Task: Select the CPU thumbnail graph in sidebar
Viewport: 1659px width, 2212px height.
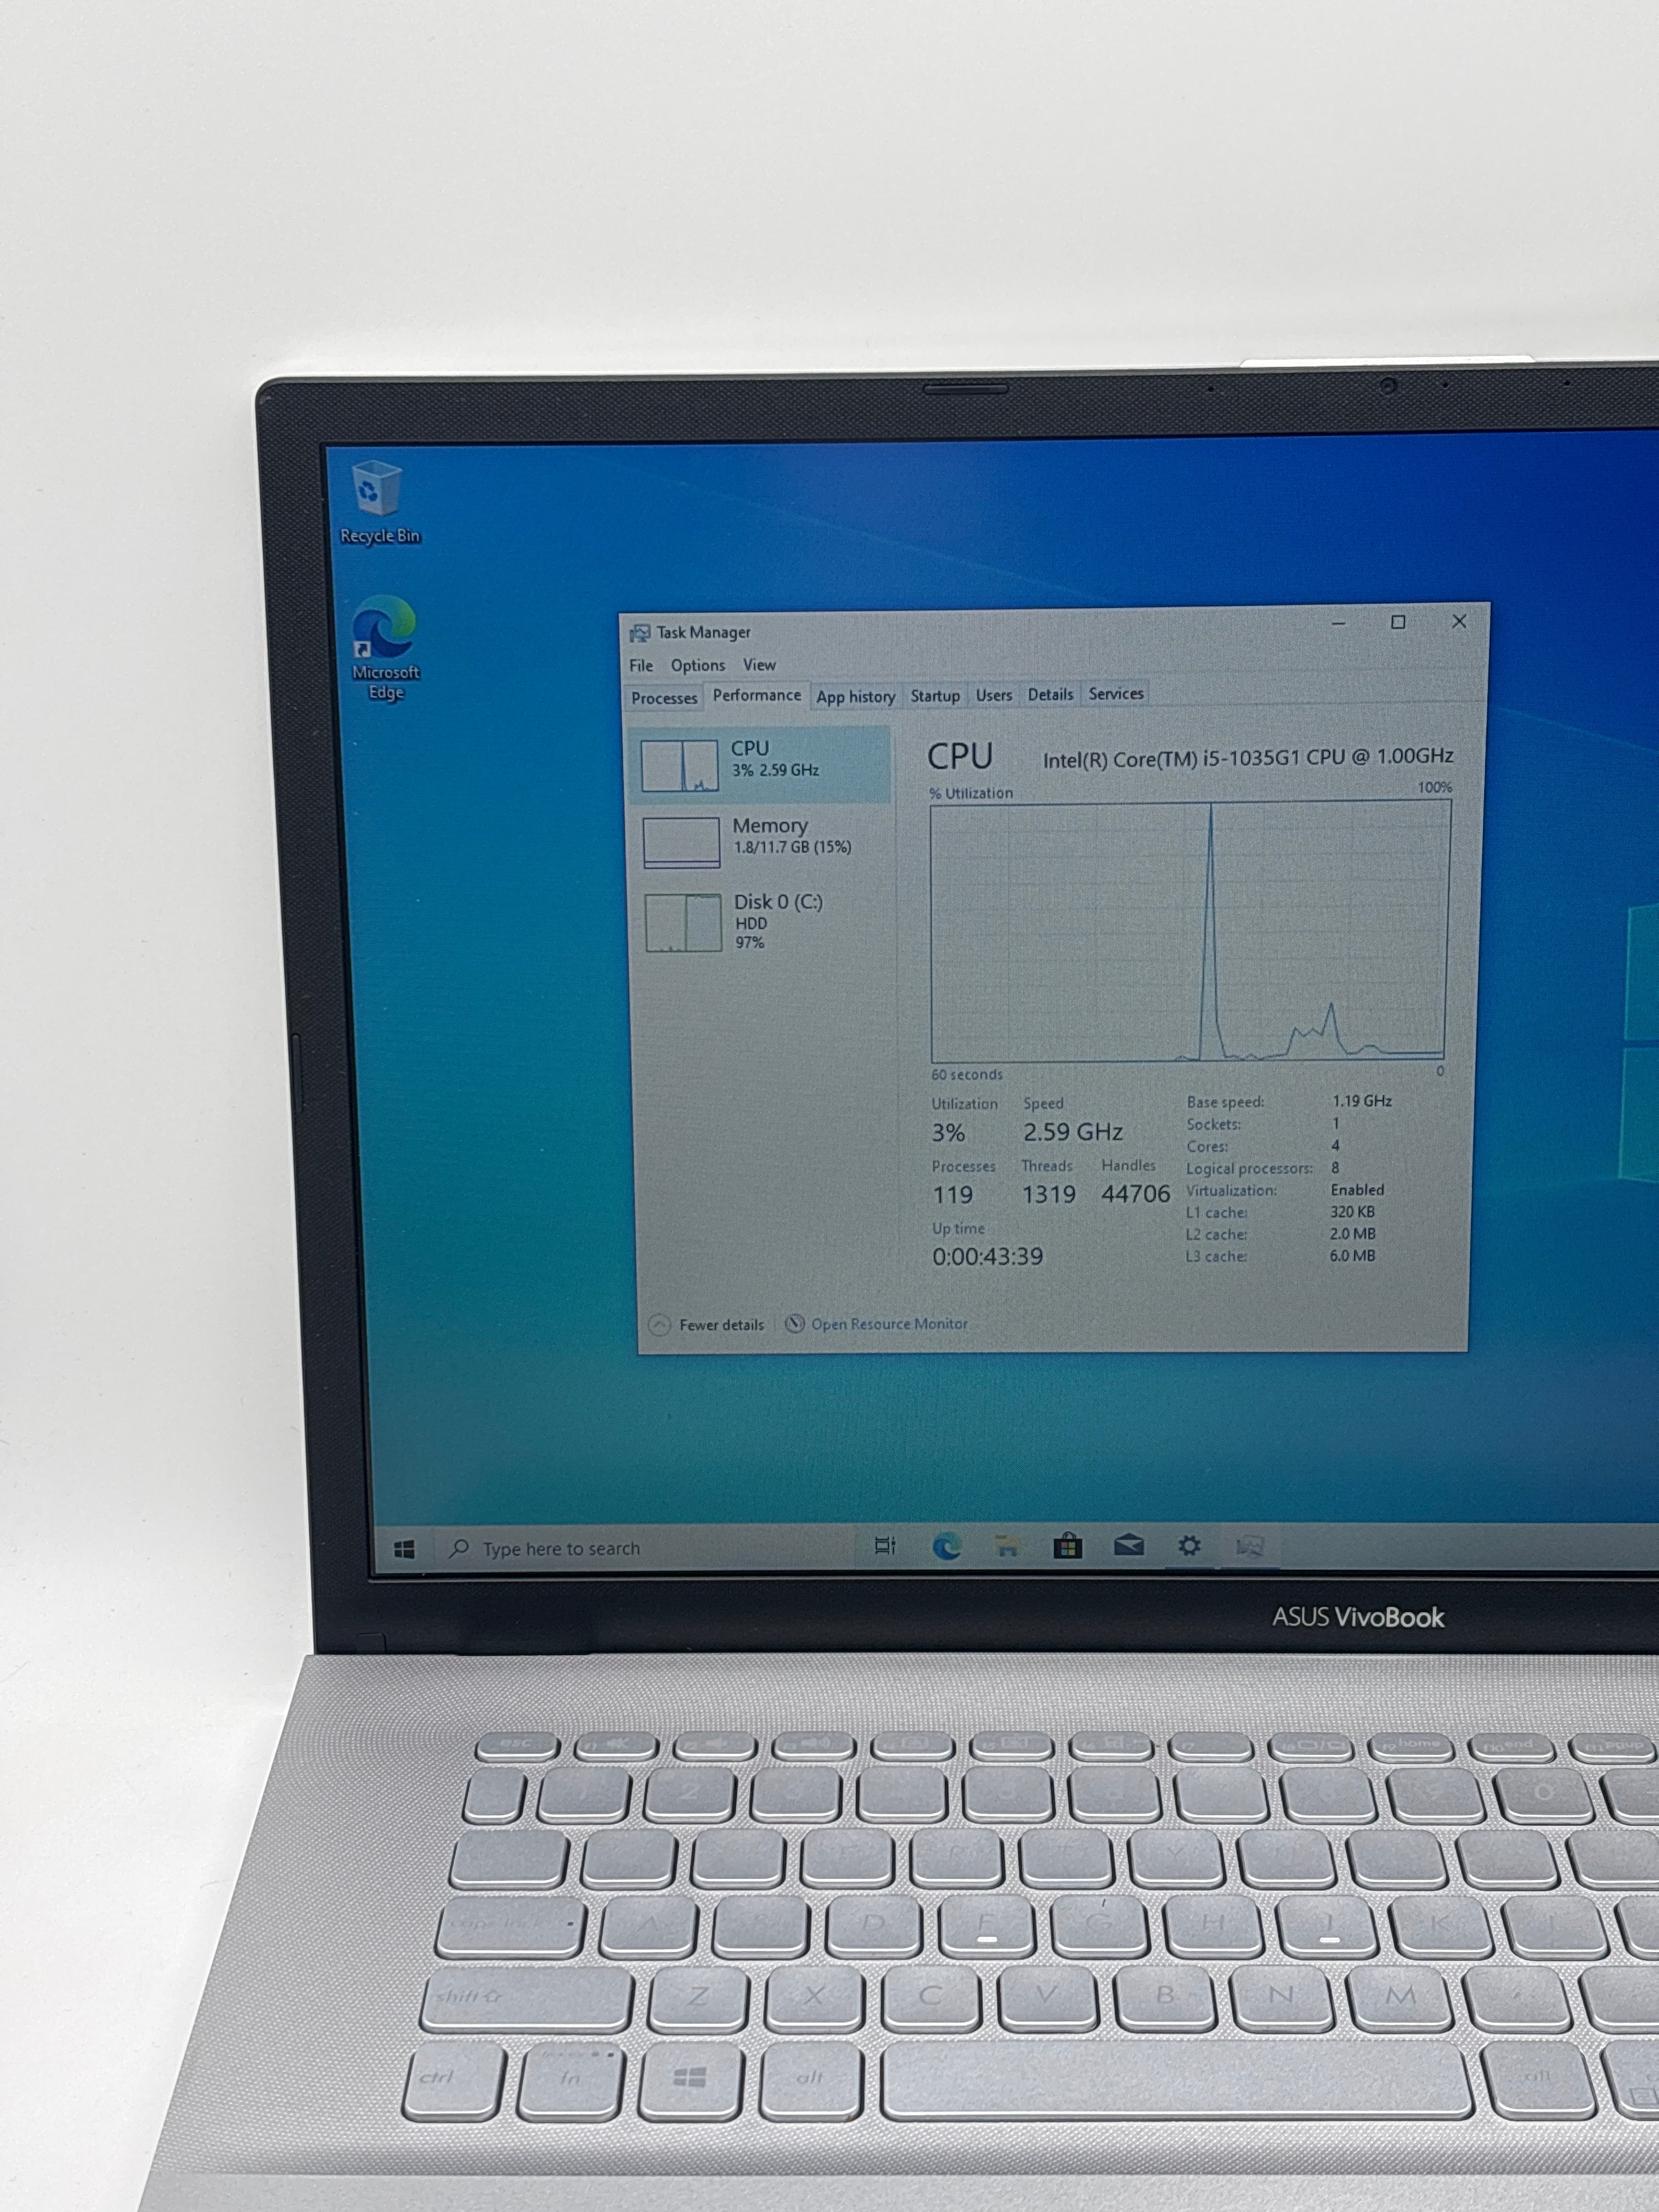Action: (679, 766)
